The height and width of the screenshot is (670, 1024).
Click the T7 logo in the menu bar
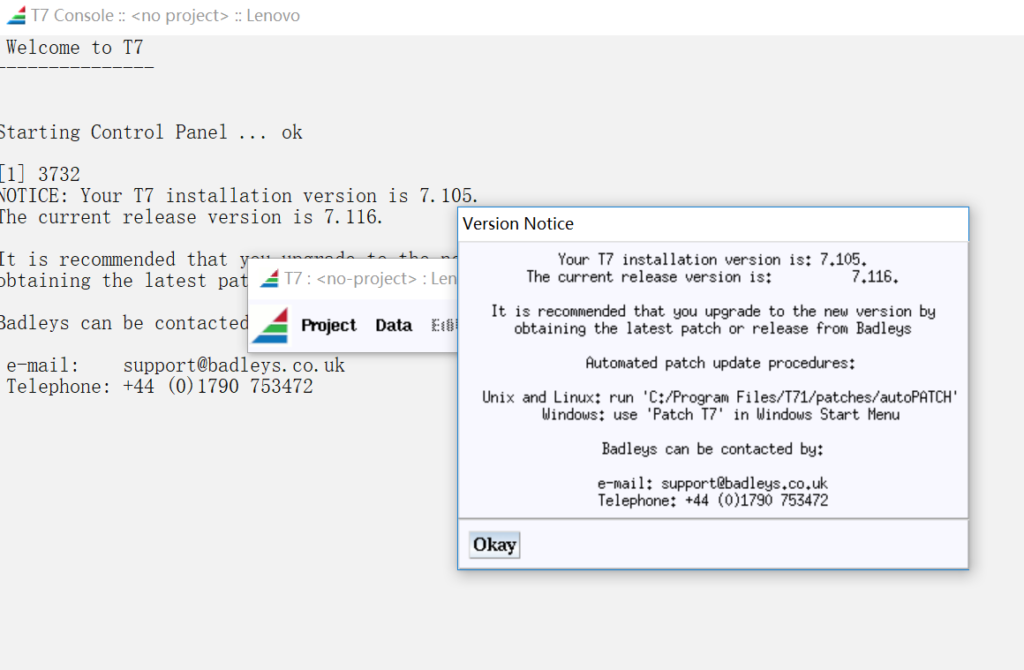[x=270, y=325]
